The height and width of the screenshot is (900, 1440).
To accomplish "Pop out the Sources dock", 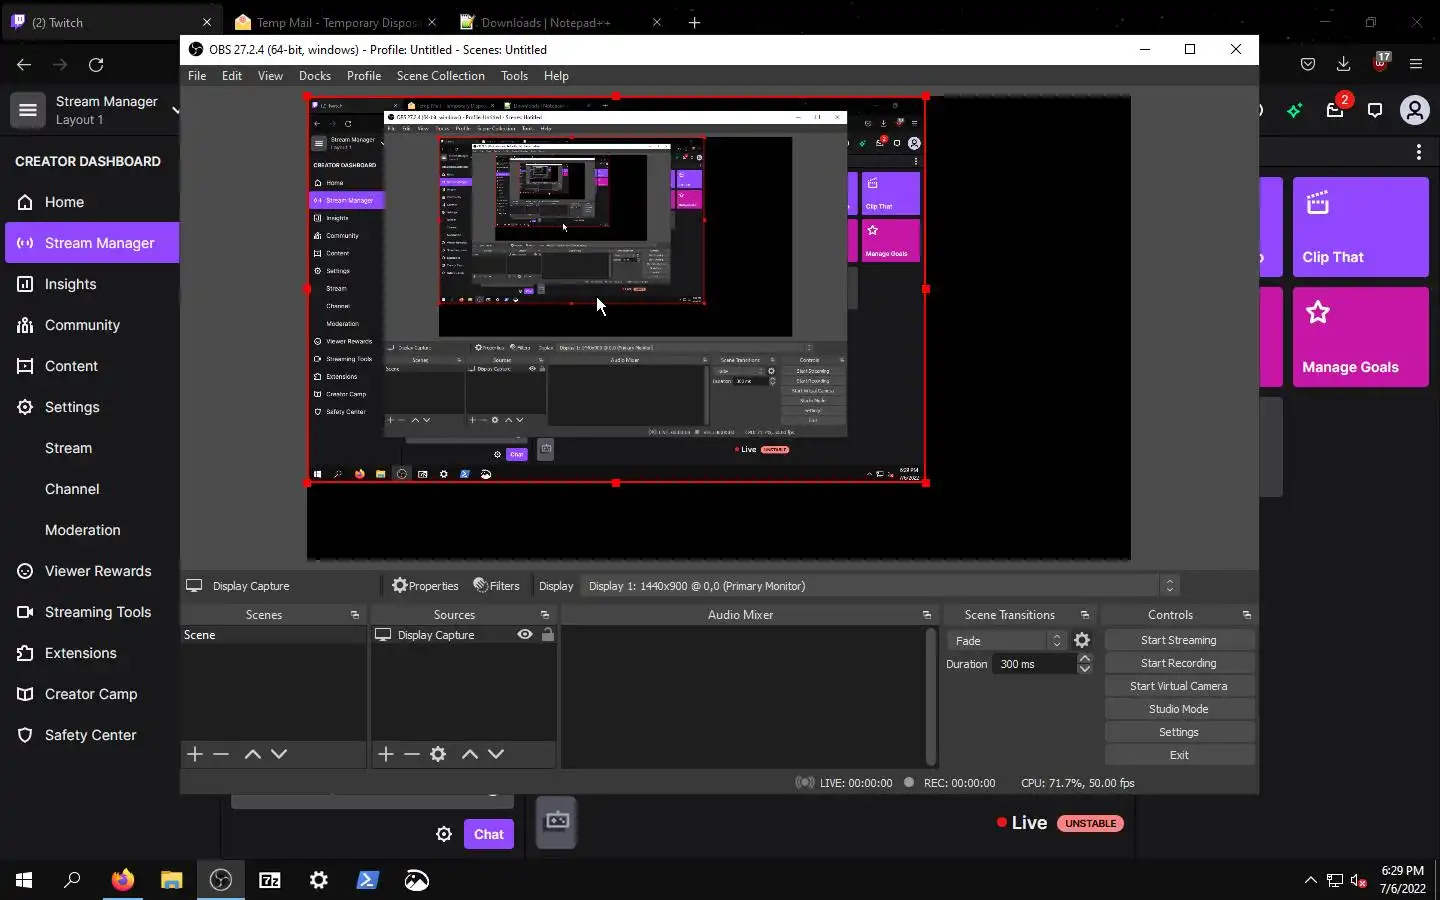I will tap(545, 615).
